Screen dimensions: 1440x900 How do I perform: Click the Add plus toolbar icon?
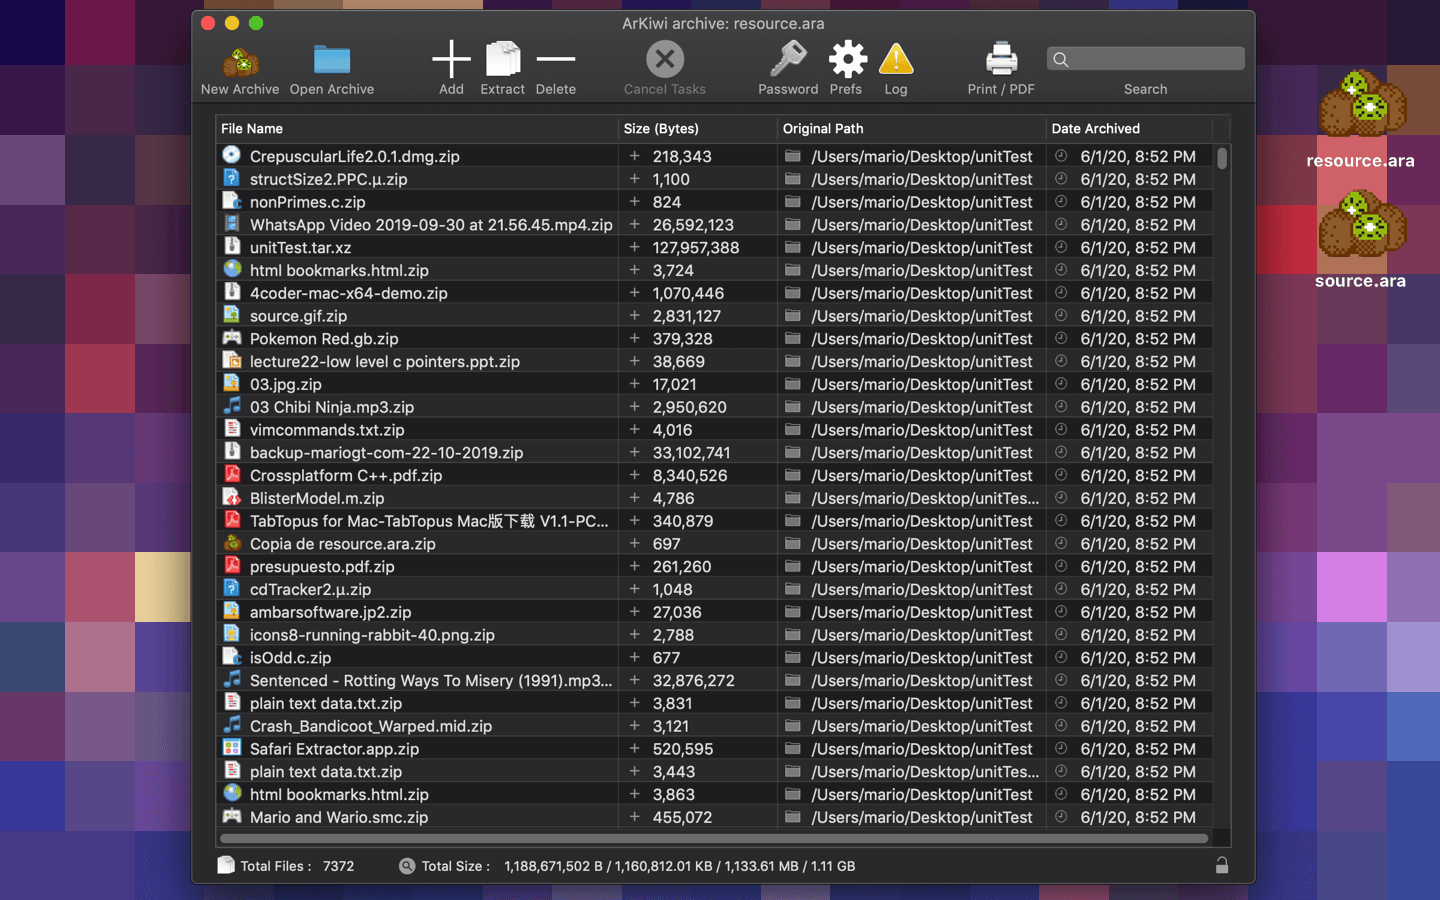click(451, 60)
